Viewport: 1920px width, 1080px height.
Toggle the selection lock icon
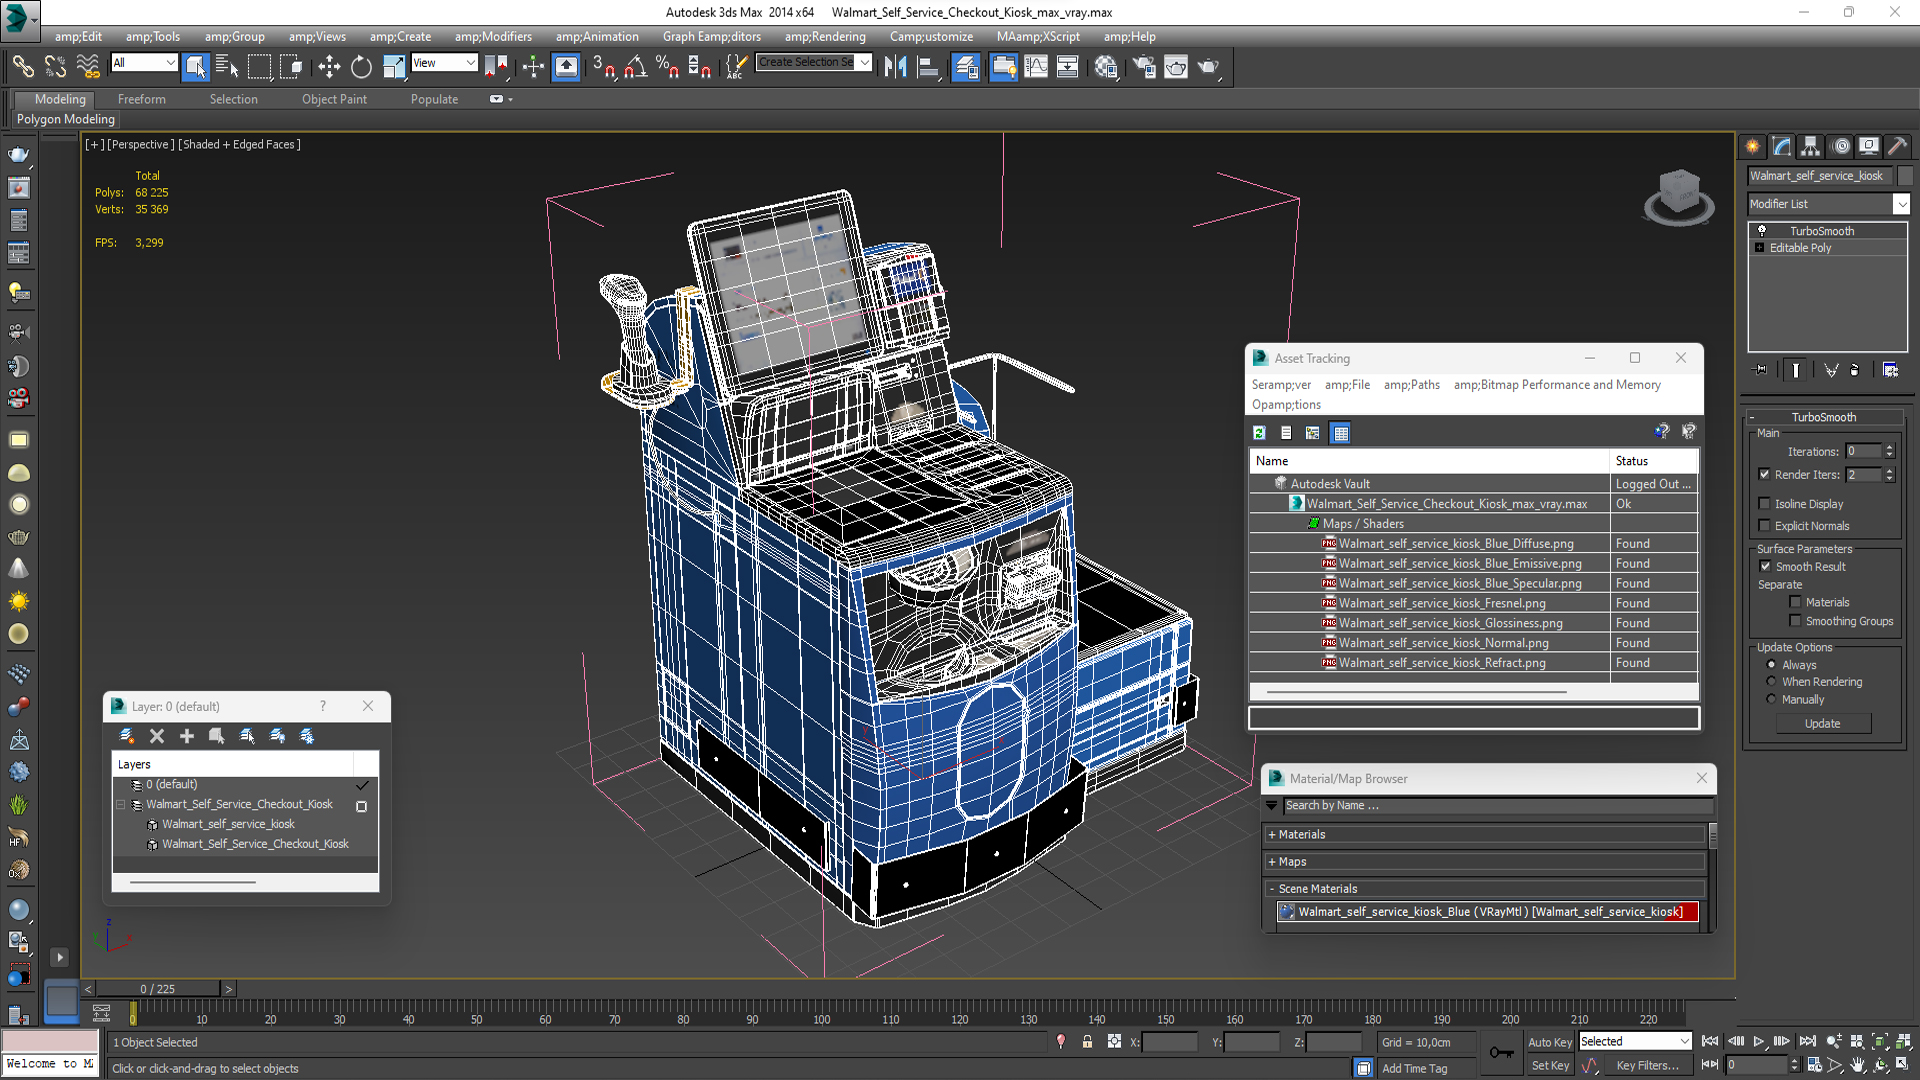click(1087, 1042)
